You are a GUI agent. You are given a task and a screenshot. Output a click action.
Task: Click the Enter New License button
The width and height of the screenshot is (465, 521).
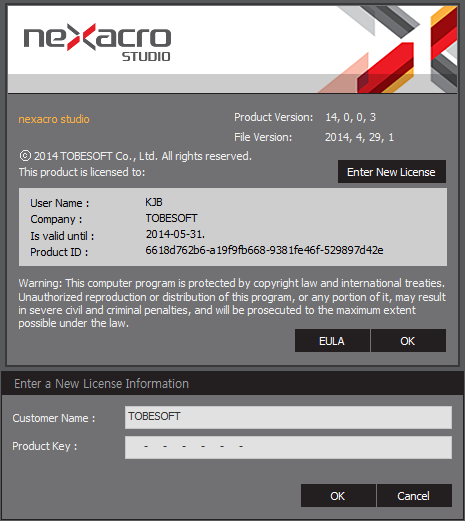(x=392, y=172)
